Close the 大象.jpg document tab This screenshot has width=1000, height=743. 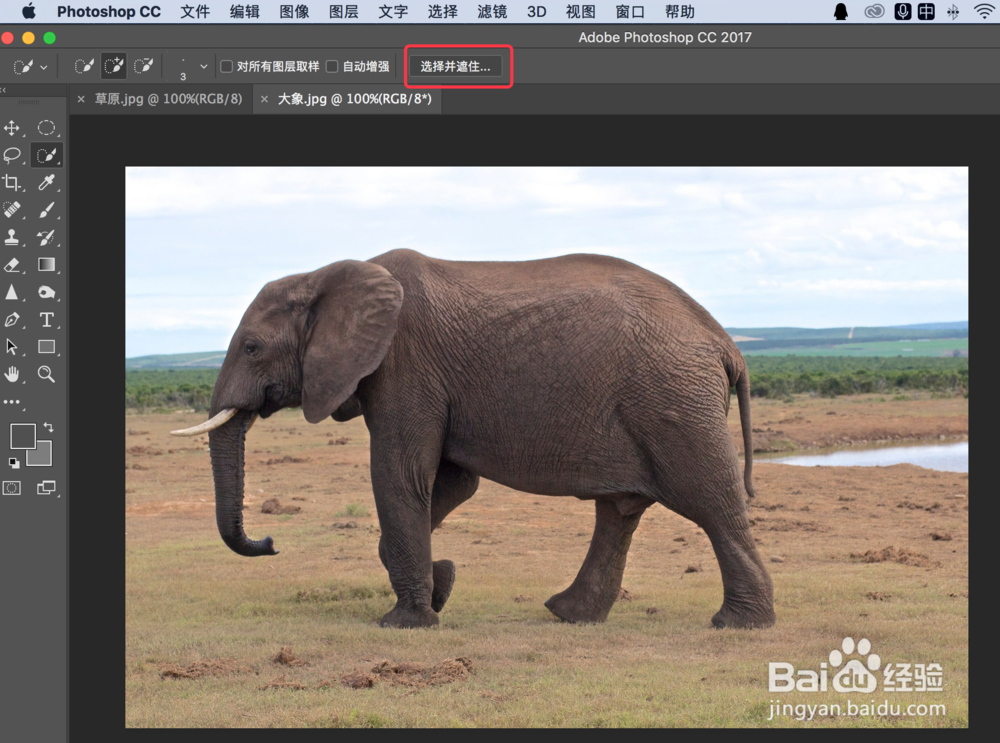[264, 99]
